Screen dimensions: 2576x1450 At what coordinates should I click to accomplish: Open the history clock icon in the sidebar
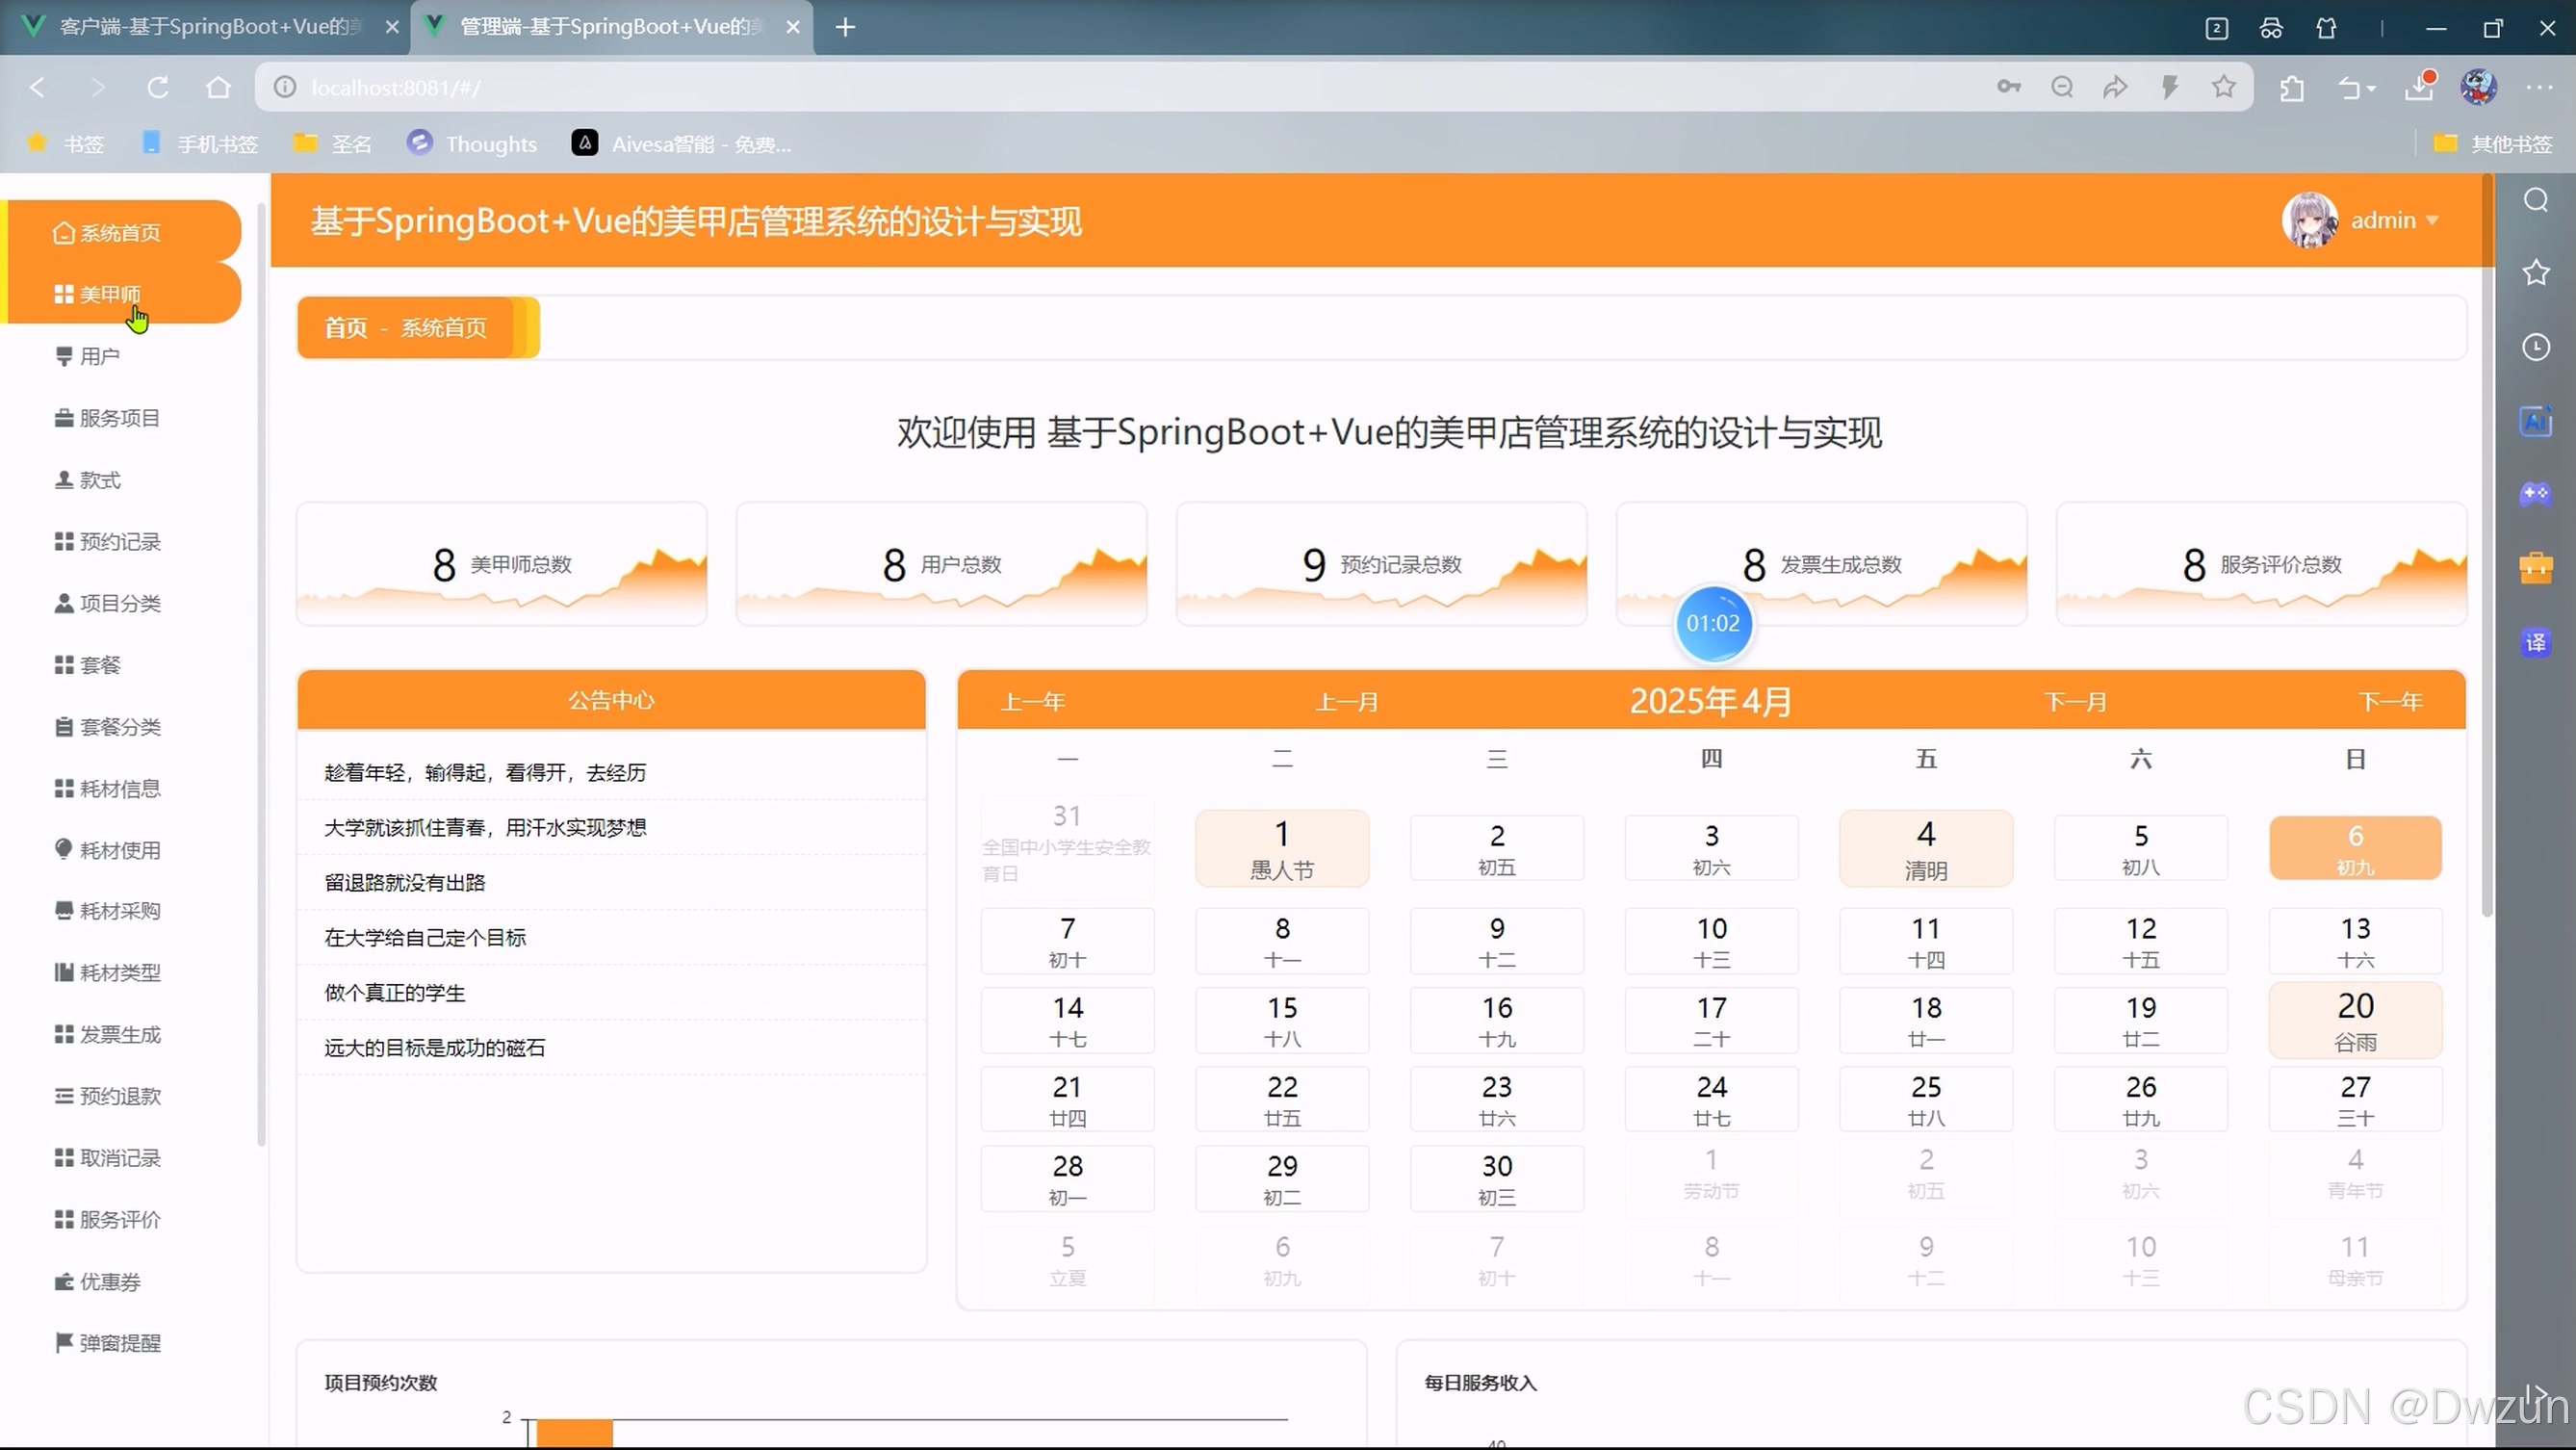(x=2535, y=347)
